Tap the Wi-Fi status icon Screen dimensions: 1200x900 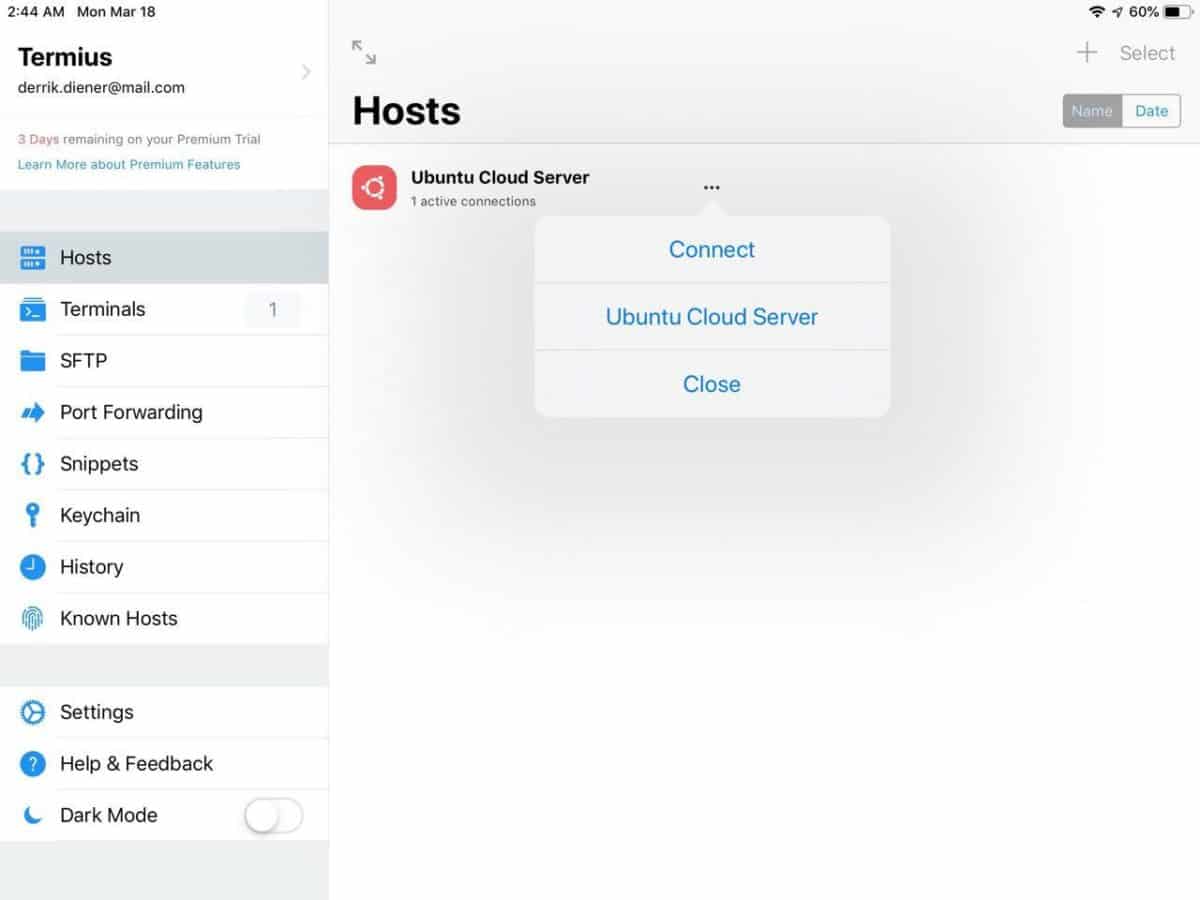click(x=1097, y=12)
